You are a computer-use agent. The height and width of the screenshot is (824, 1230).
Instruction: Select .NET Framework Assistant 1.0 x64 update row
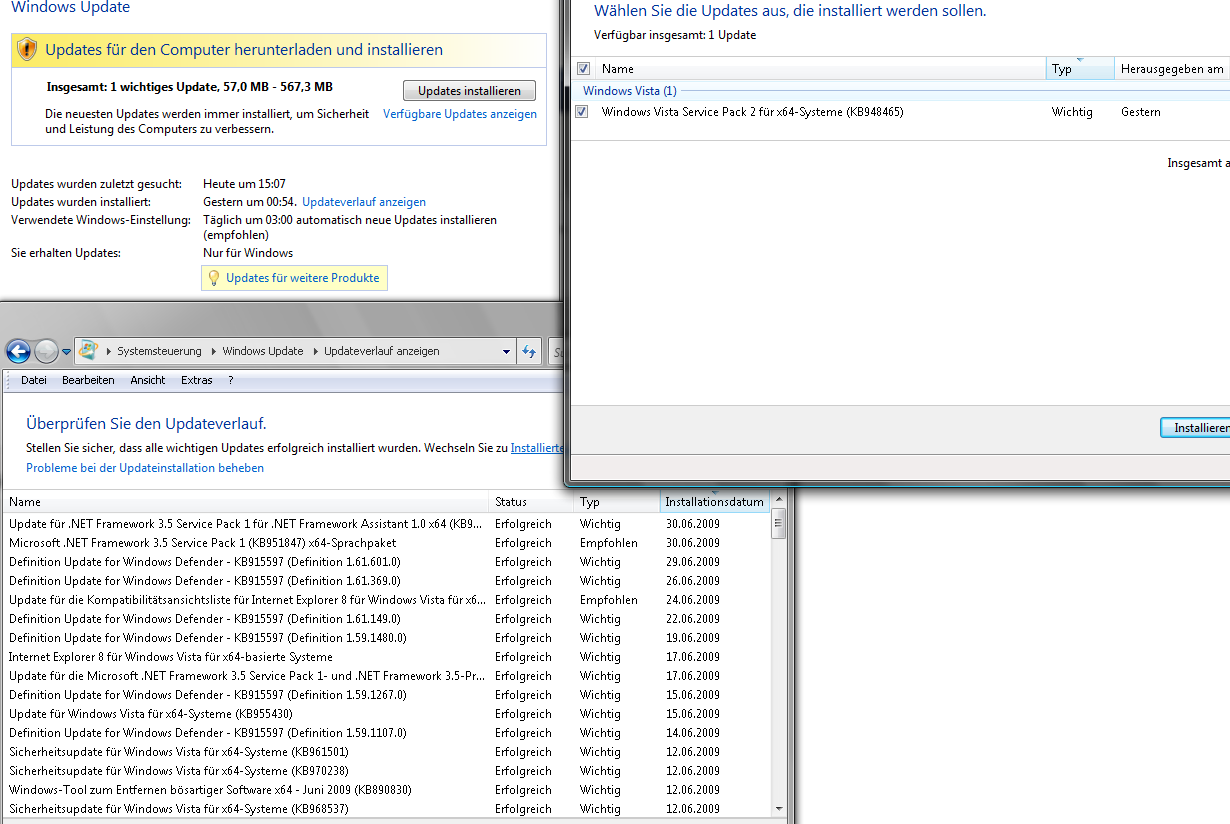[x=387, y=524]
